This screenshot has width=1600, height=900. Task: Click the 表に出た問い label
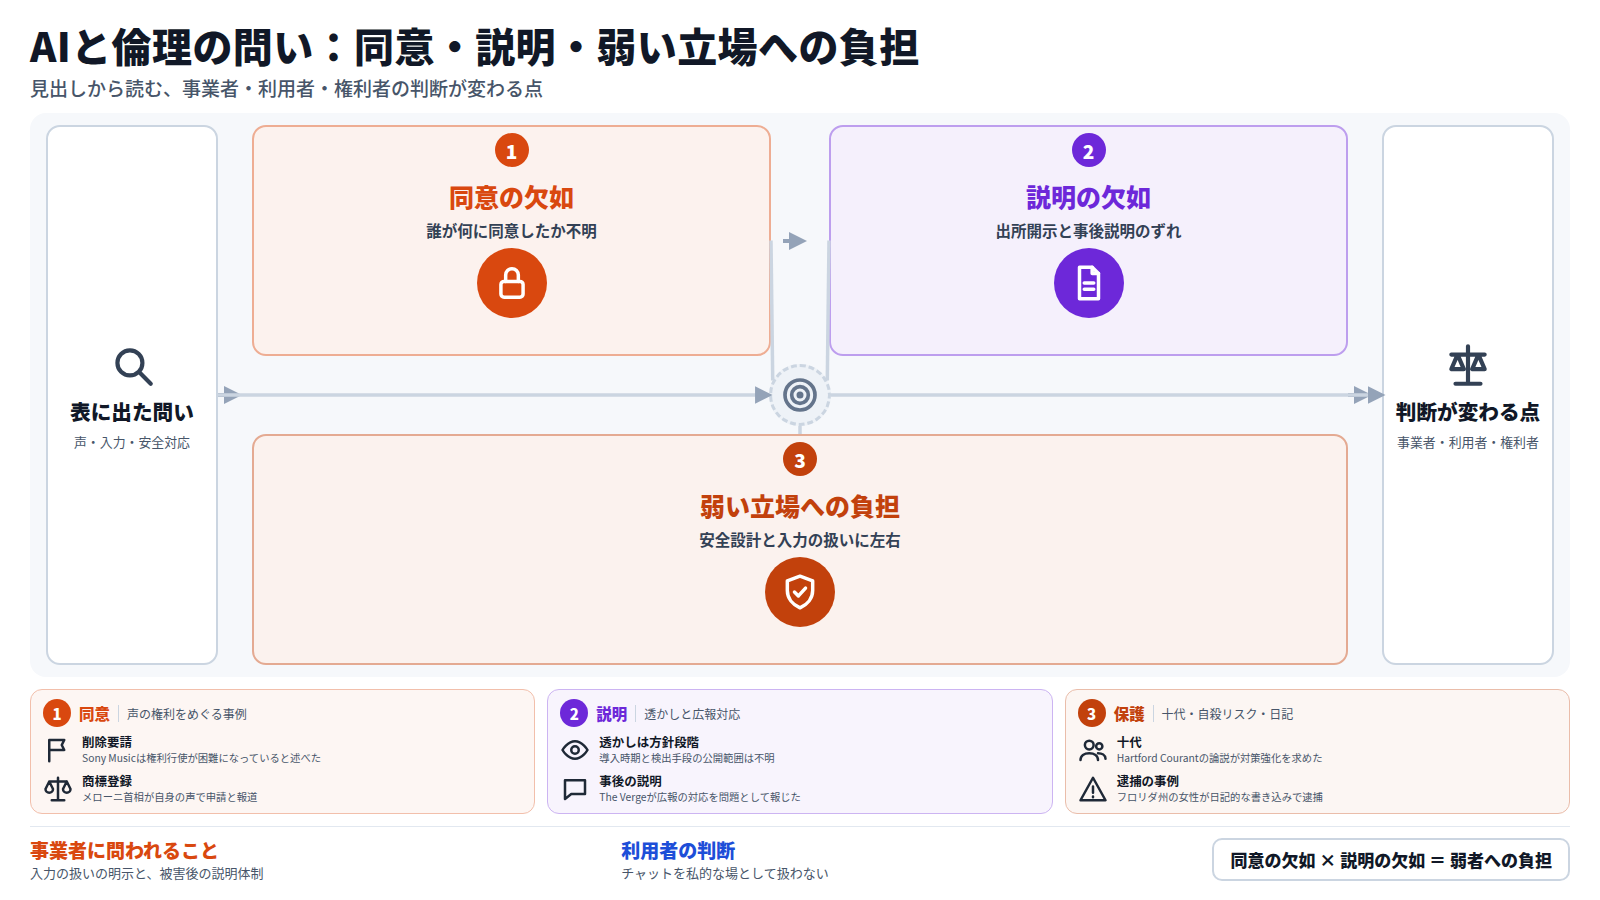[x=132, y=412]
